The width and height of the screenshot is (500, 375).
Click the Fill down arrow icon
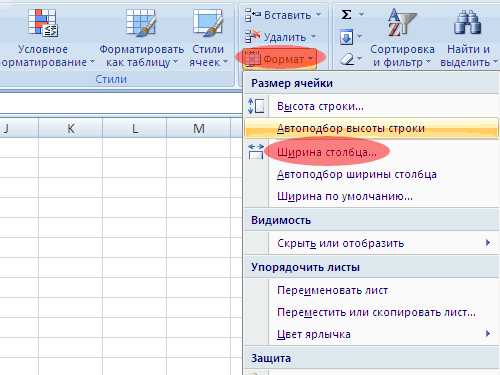pos(346,37)
